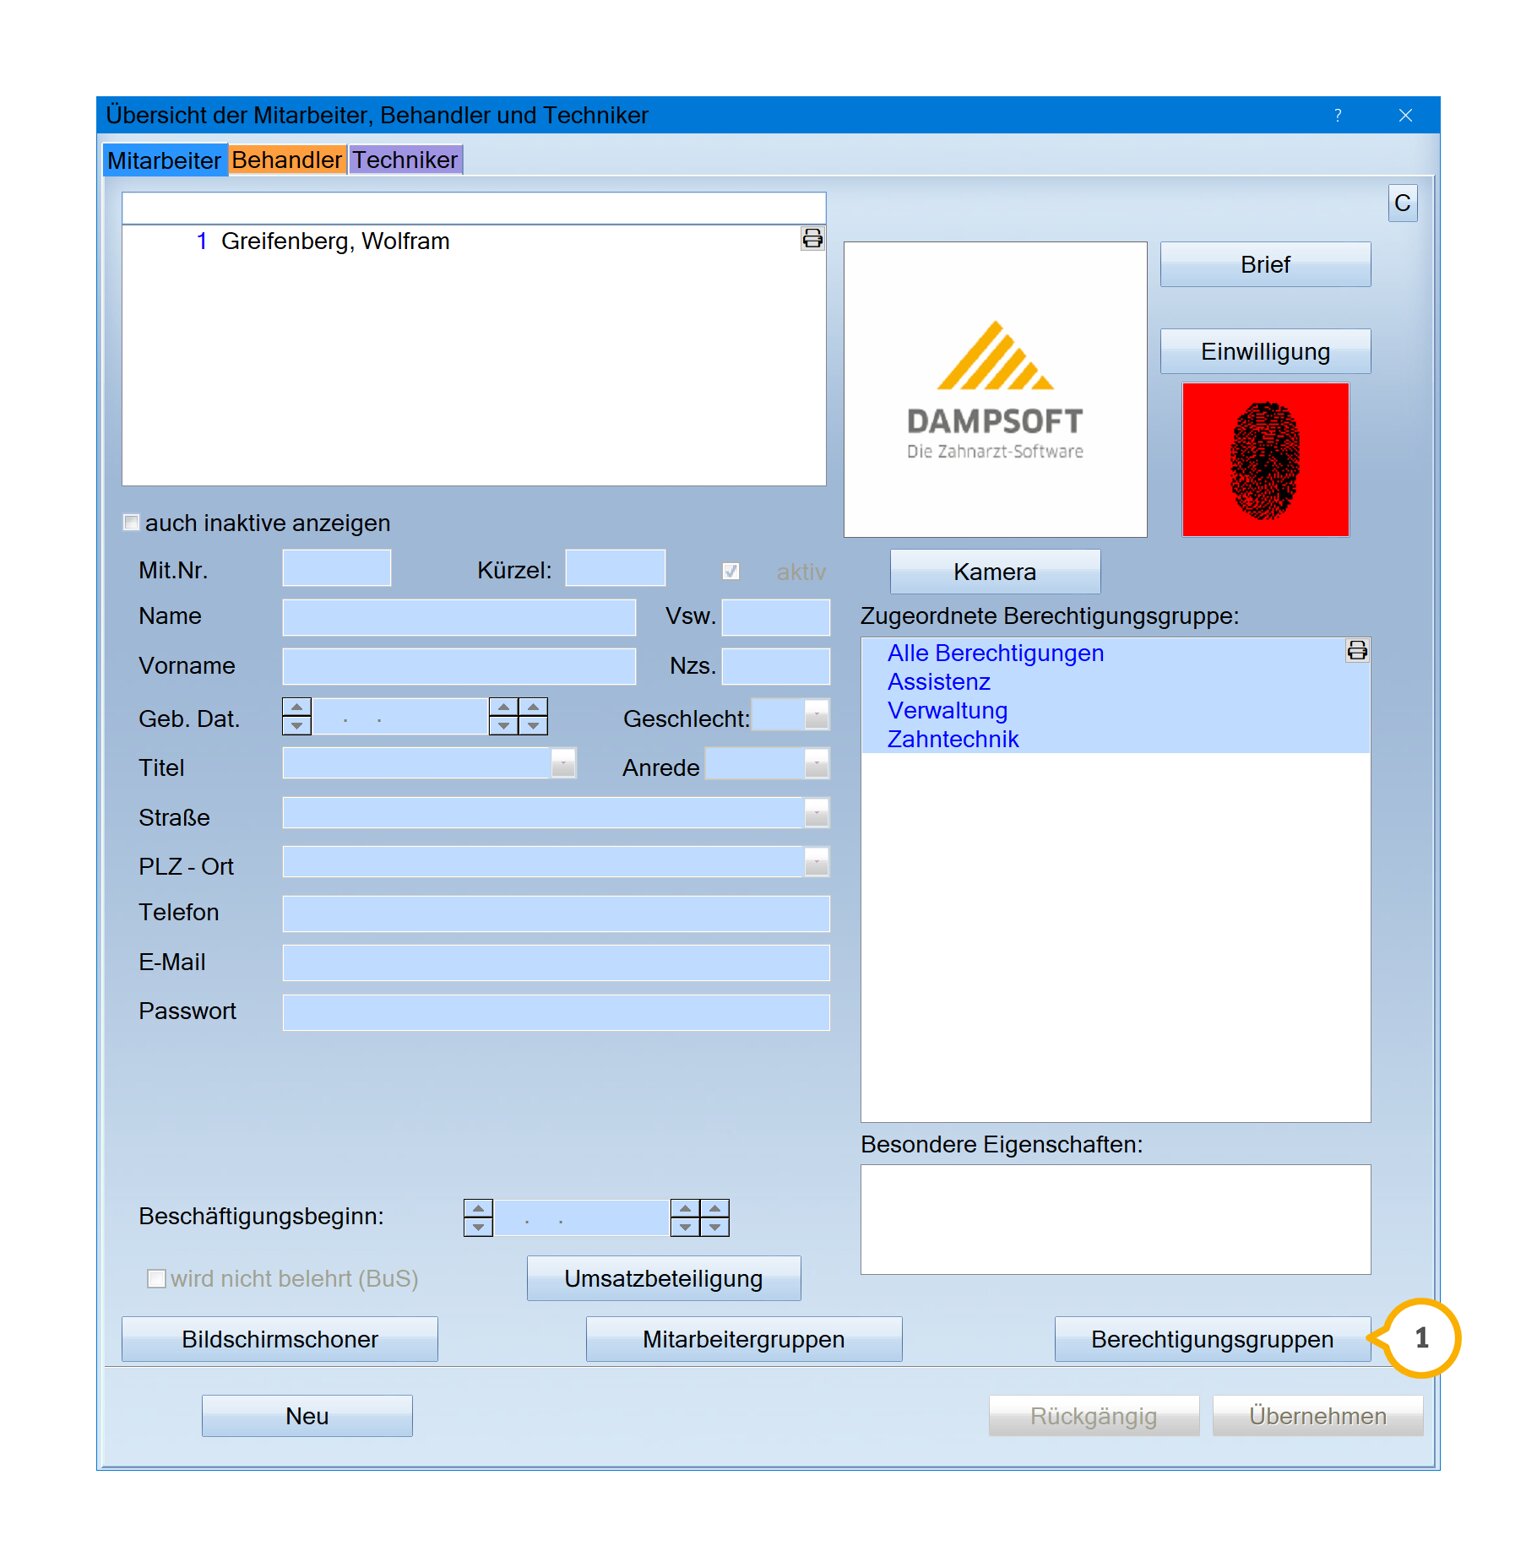Click the rightmost stepper of Beschäftigungsbeginn
This screenshot has height=1567, width=1537.
715,1217
